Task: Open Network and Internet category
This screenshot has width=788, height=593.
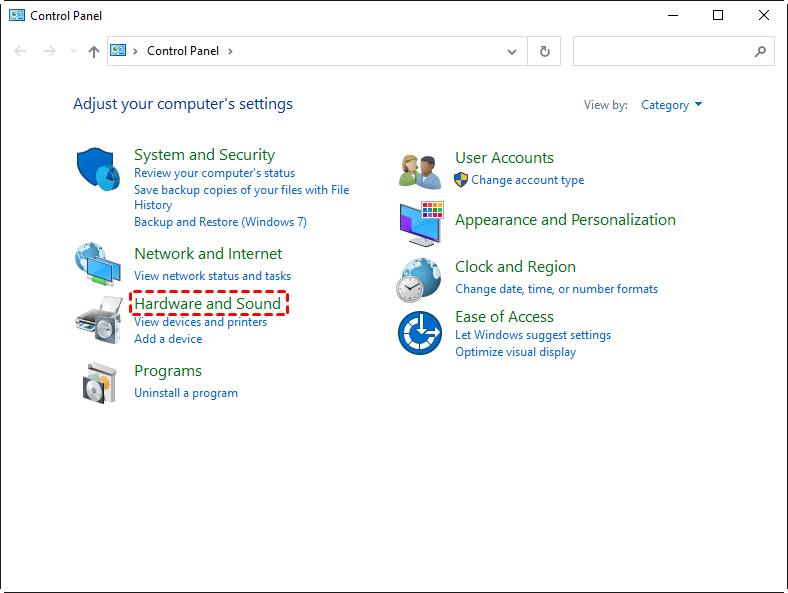Action: pos(208,254)
